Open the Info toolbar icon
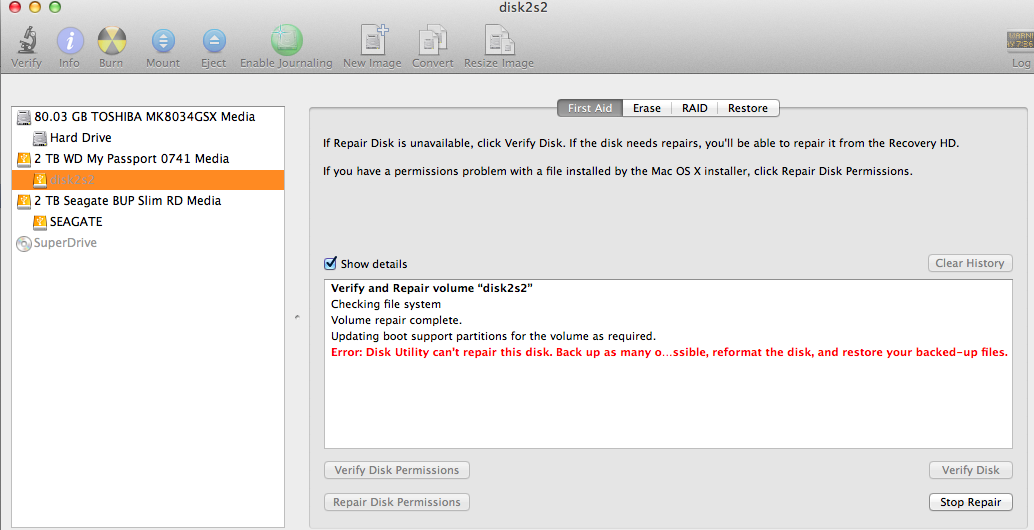 tap(70, 42)
